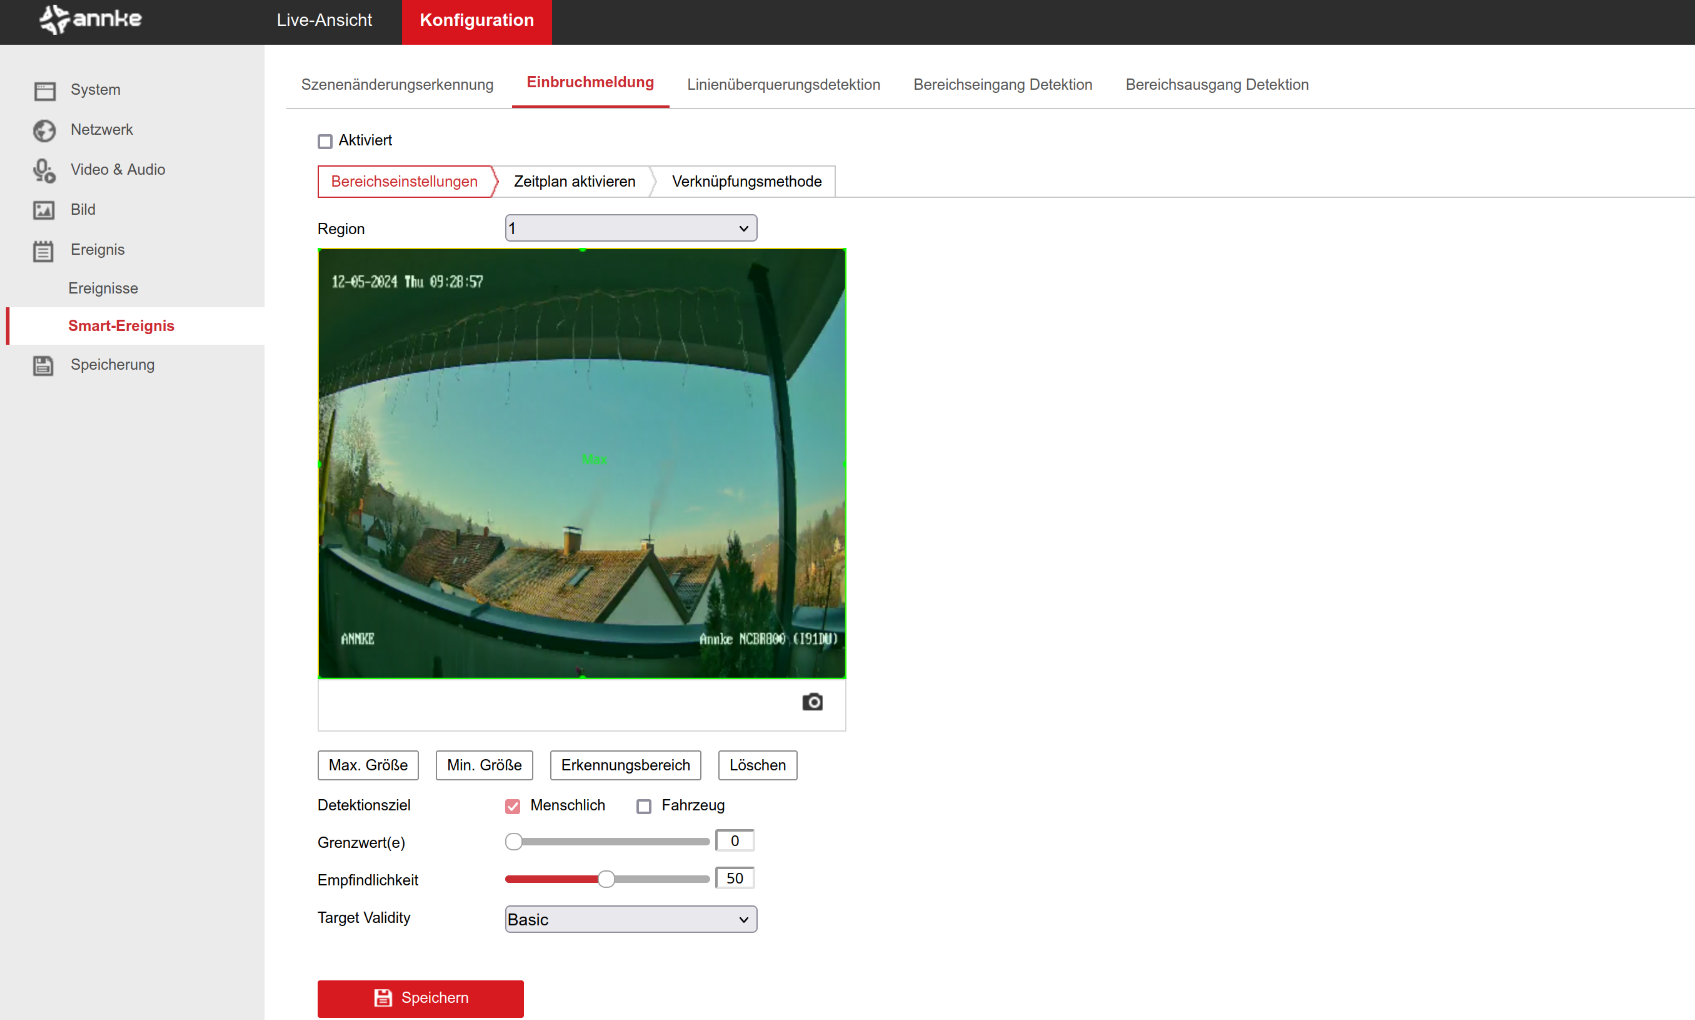Click the Empfindlichkeit slider handle
Viewport: 1695px width, 1020px height.
coord(606,879)
